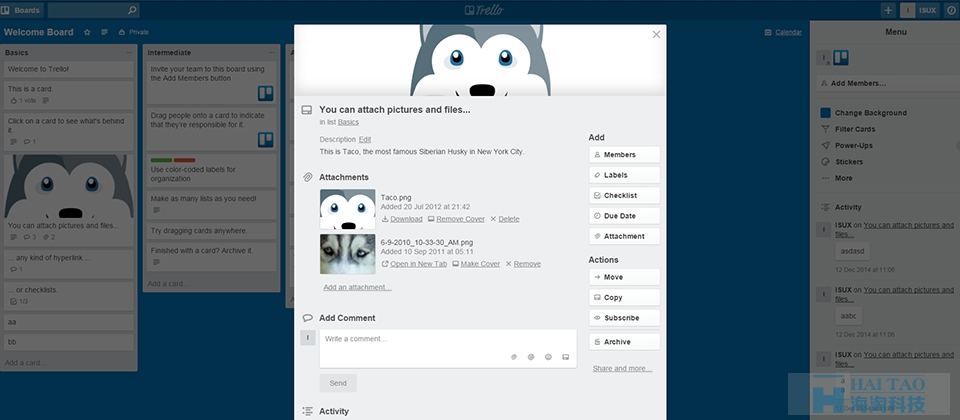This screenshot has height=420, width=960.
Task: Open the Intermediate list menu ellipsis
Action: pyautogui.click(x=271, y=53)
